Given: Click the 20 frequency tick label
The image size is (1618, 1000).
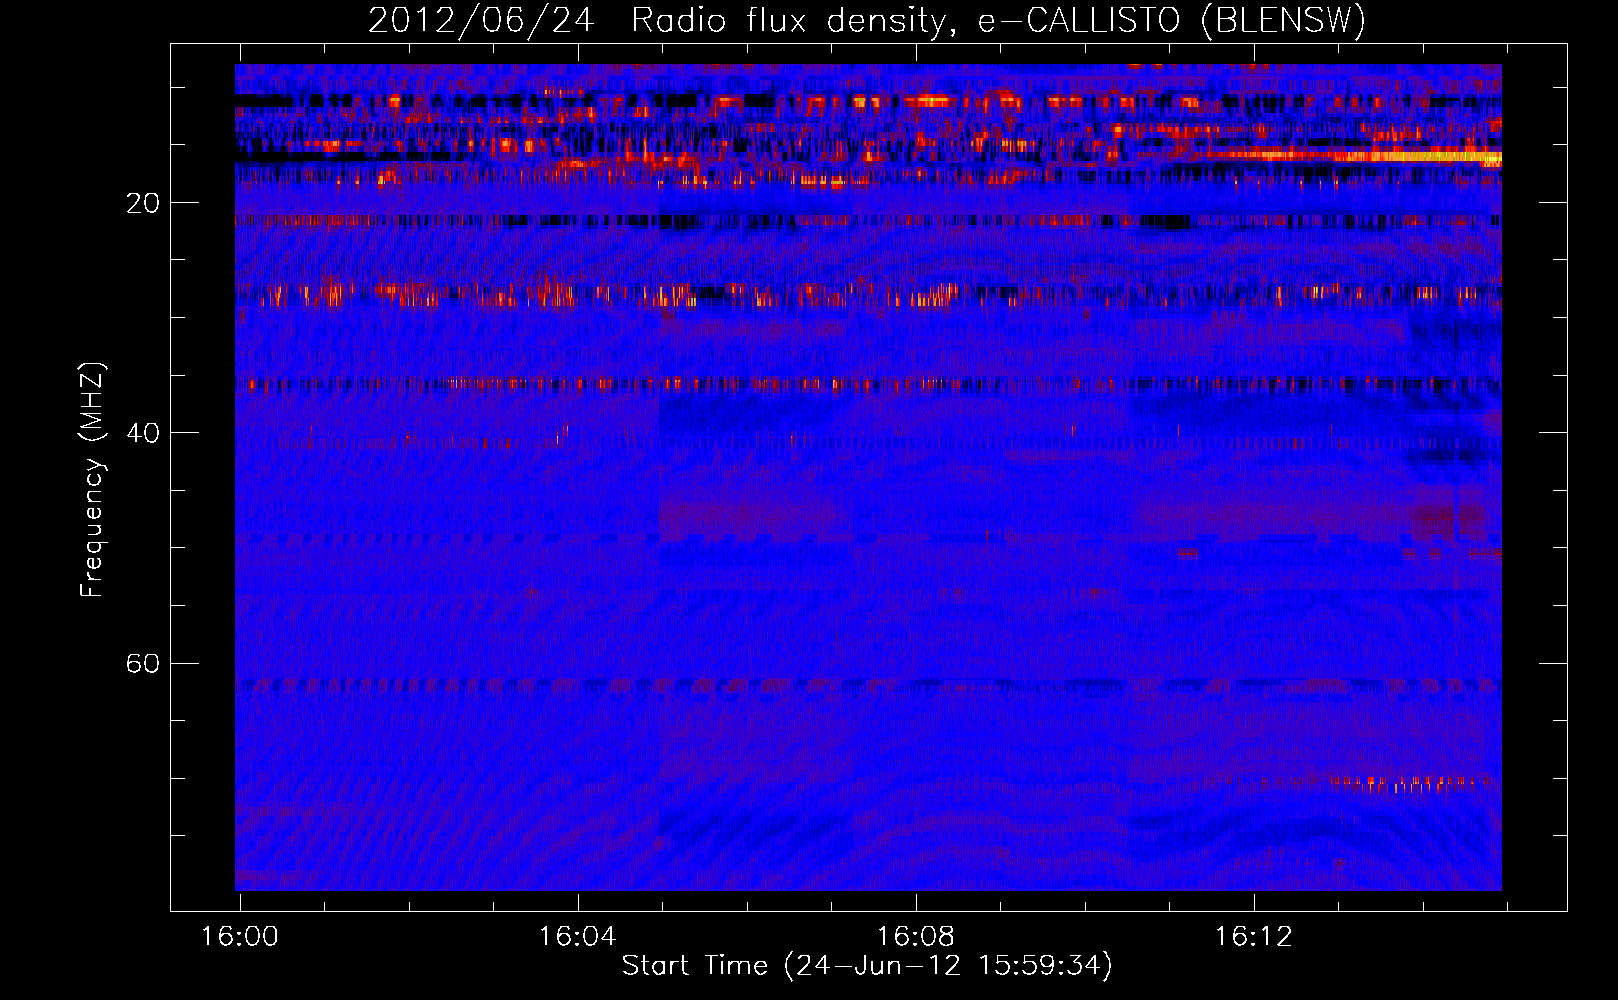Looking at the screenshot, I should click(143, 204).
